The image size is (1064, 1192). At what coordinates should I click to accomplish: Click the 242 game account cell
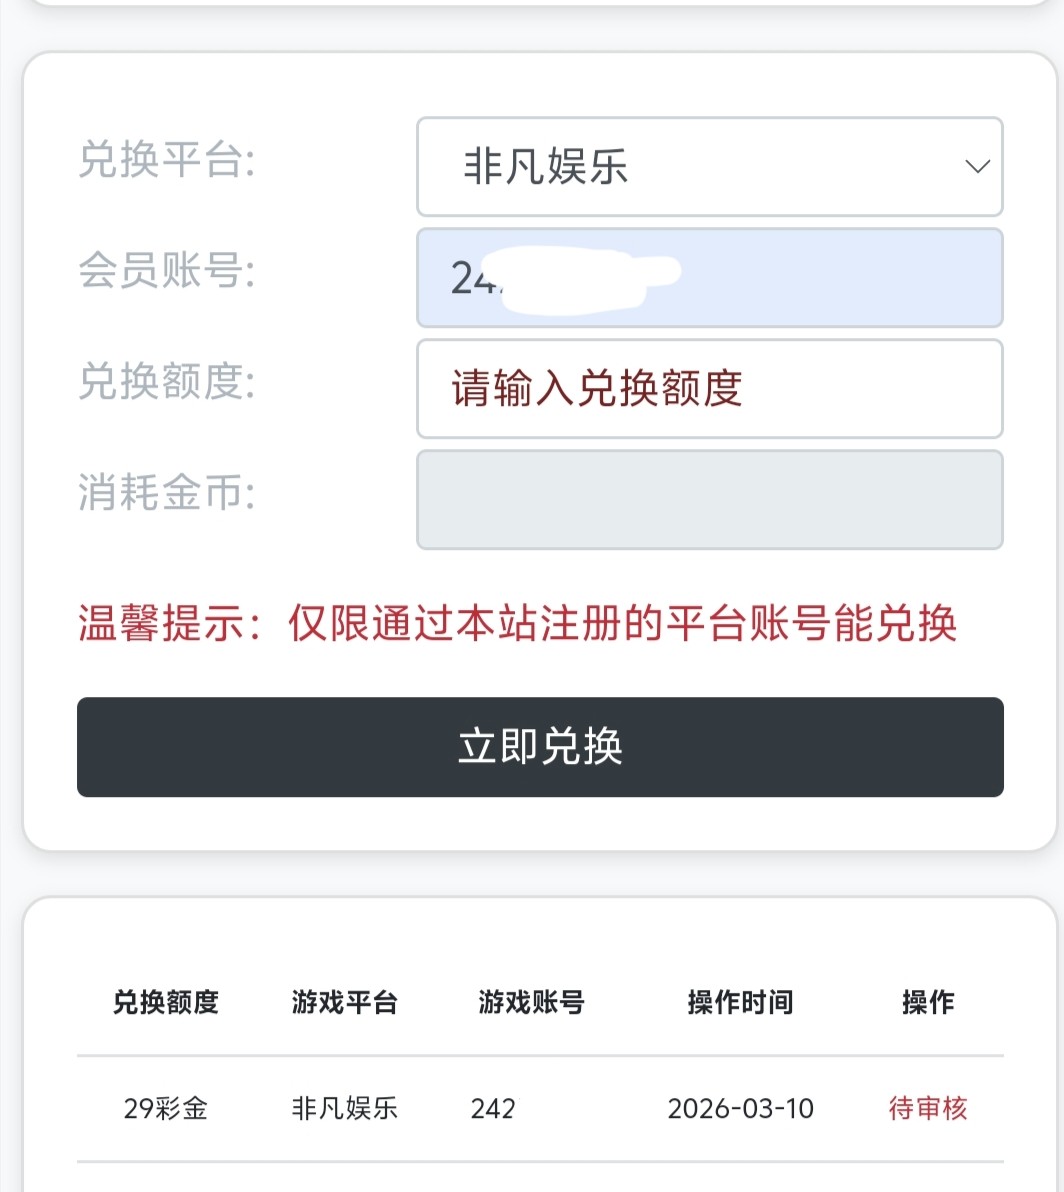(493, 1108)
